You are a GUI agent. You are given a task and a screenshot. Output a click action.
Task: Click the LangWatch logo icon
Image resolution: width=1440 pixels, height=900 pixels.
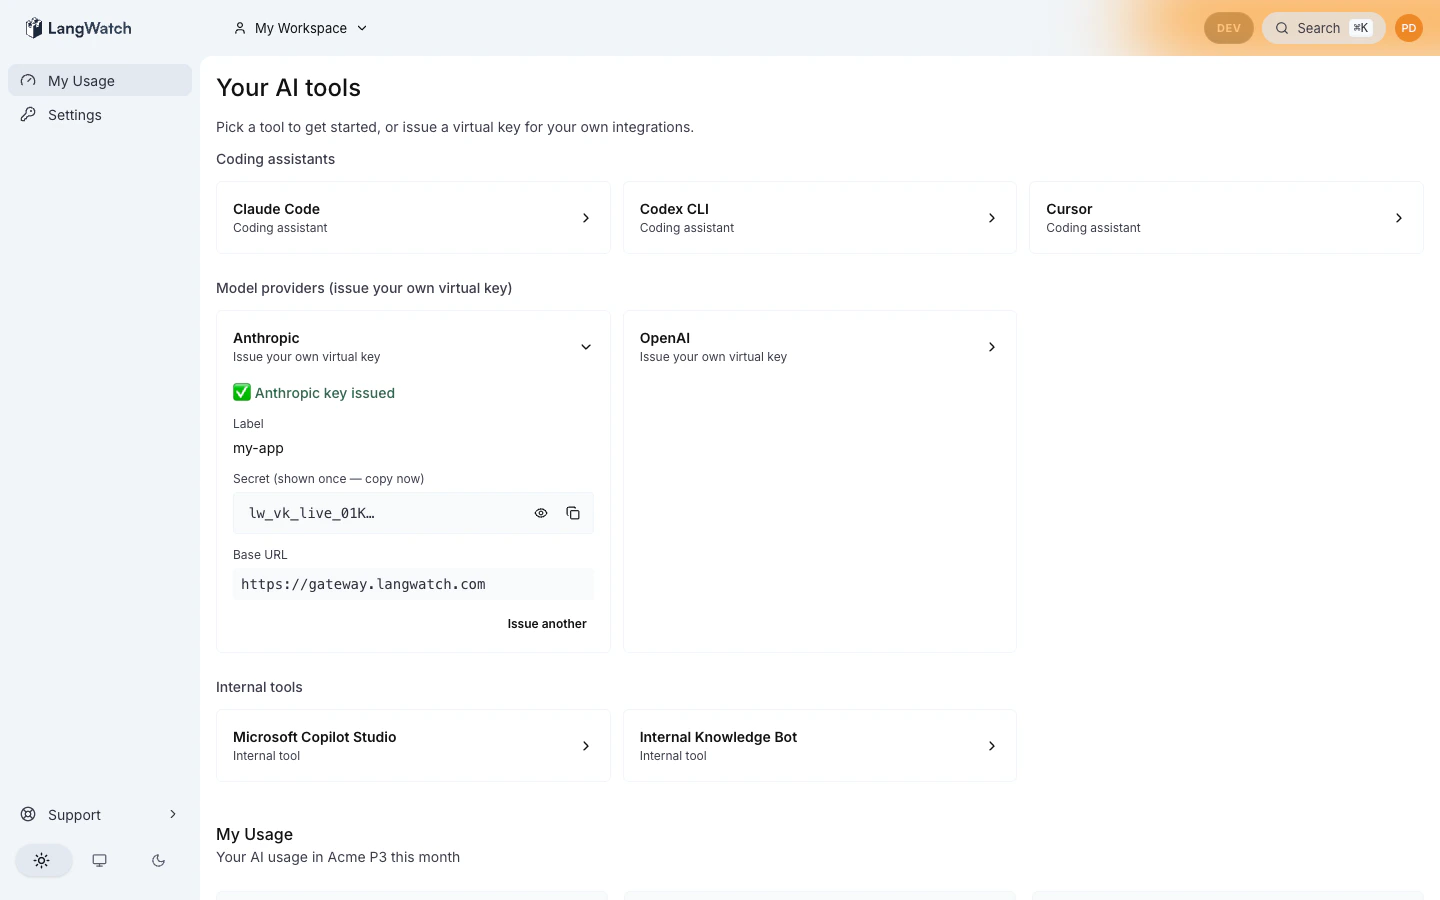pyautogui.click(x=34, y=28)
